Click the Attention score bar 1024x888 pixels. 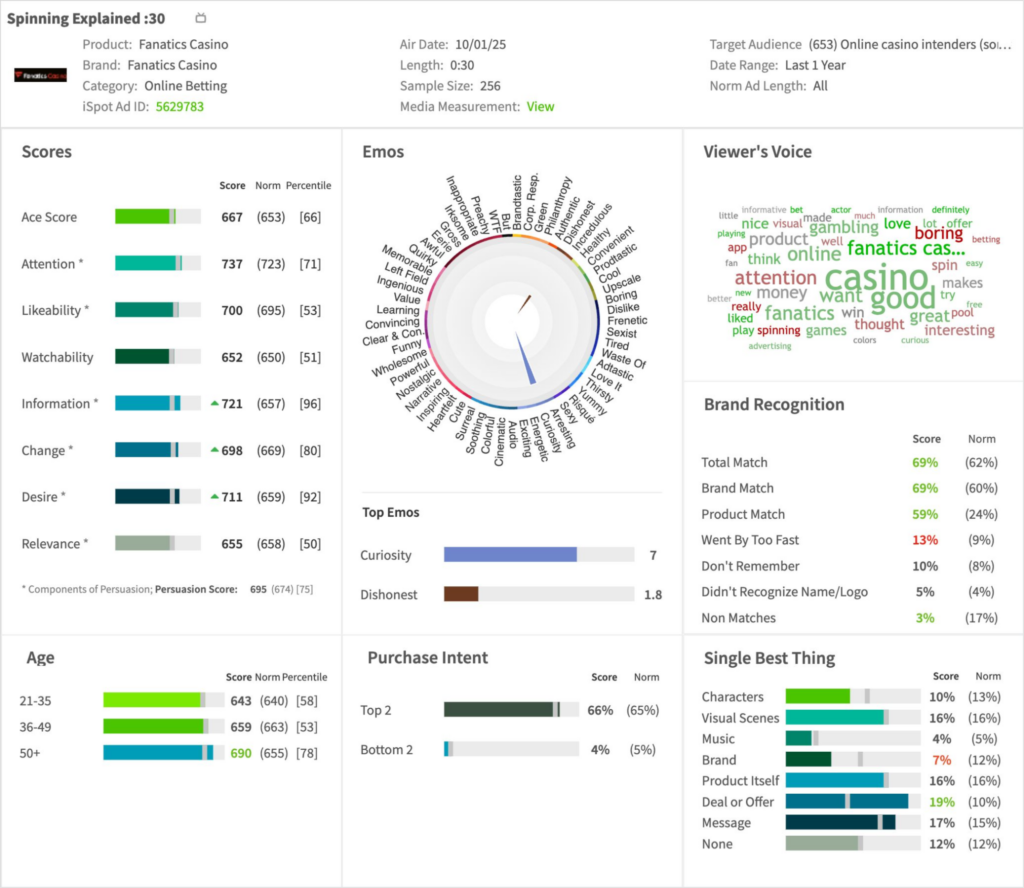point(146,264)
